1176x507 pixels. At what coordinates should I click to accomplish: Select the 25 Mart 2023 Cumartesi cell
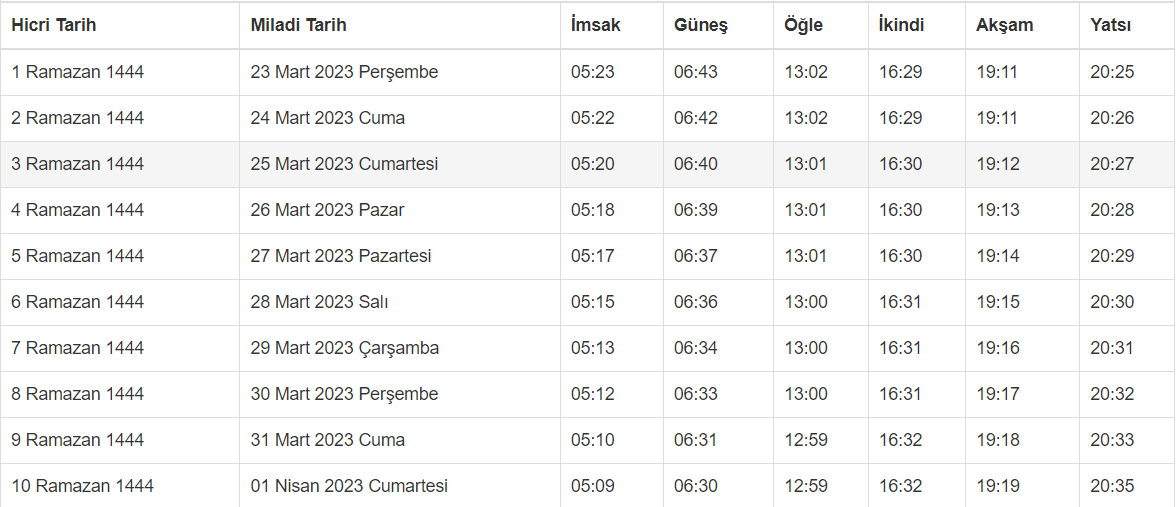click(344, 164)
